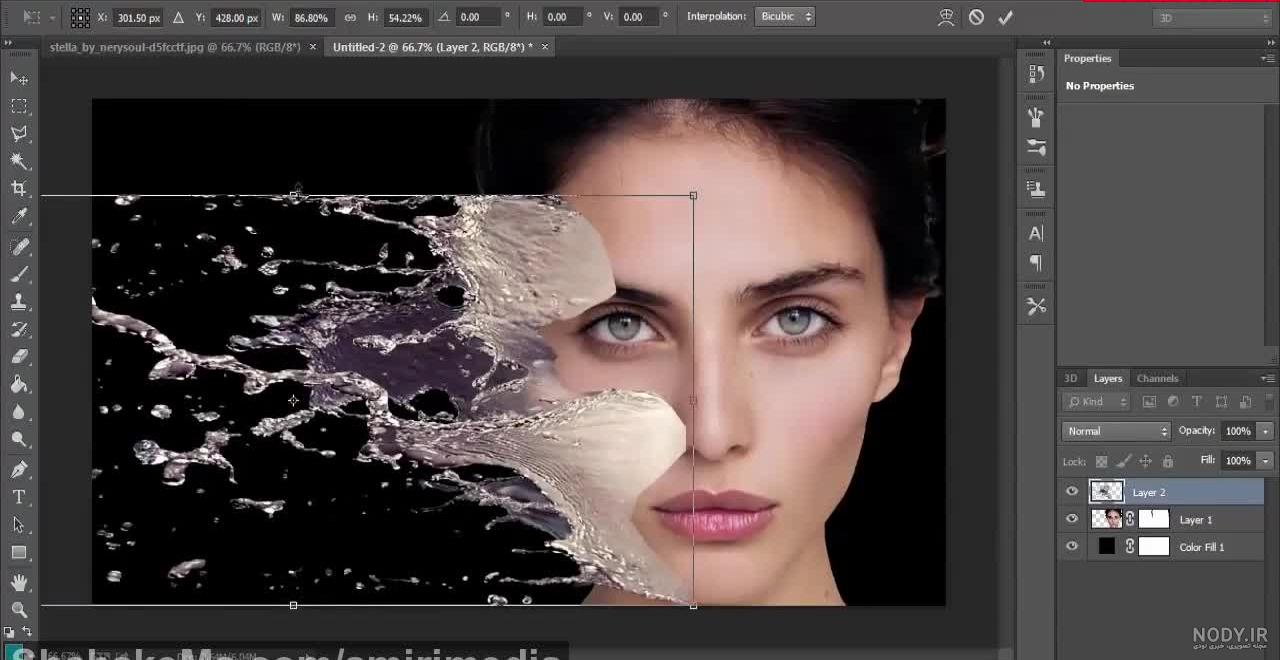Cancel the transform with the circle-slash icon

coord(976,17)
